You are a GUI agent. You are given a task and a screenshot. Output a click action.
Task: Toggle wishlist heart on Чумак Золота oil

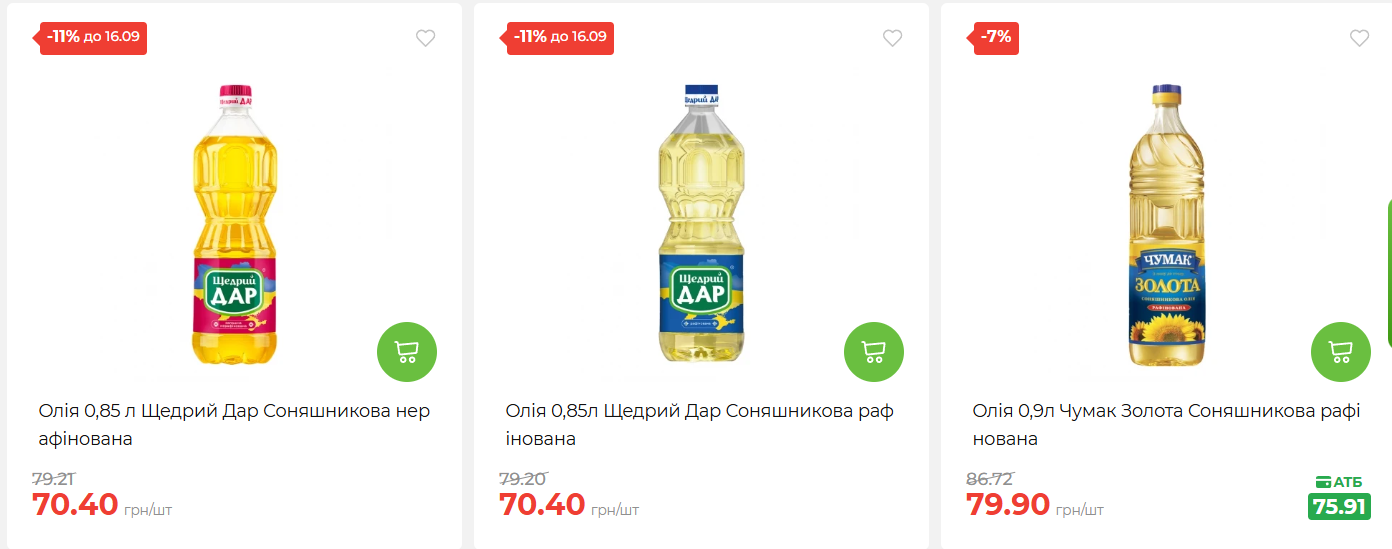pos(1360,39)
